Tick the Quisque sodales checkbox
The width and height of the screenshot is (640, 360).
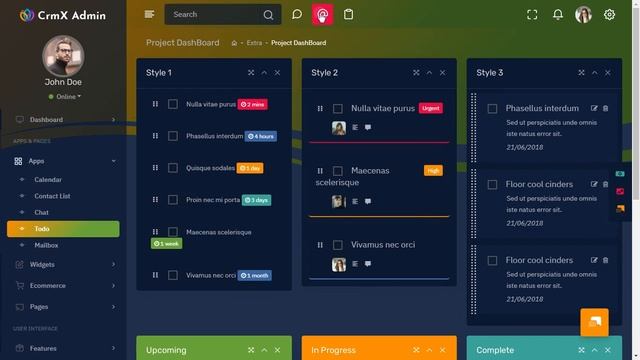(173, 168)
